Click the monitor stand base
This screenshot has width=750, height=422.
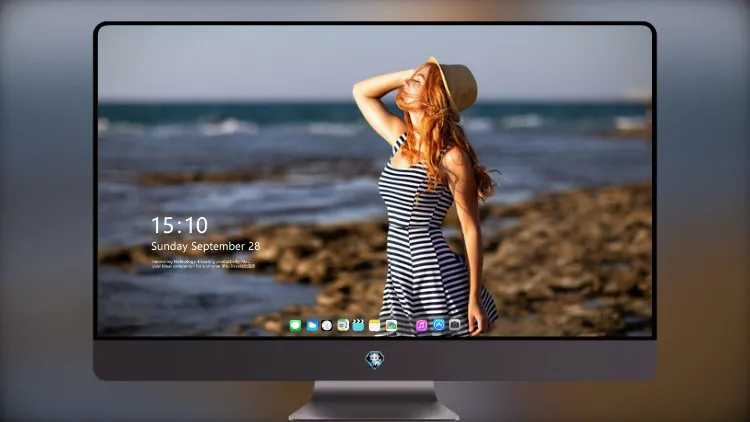click(374, 411)
